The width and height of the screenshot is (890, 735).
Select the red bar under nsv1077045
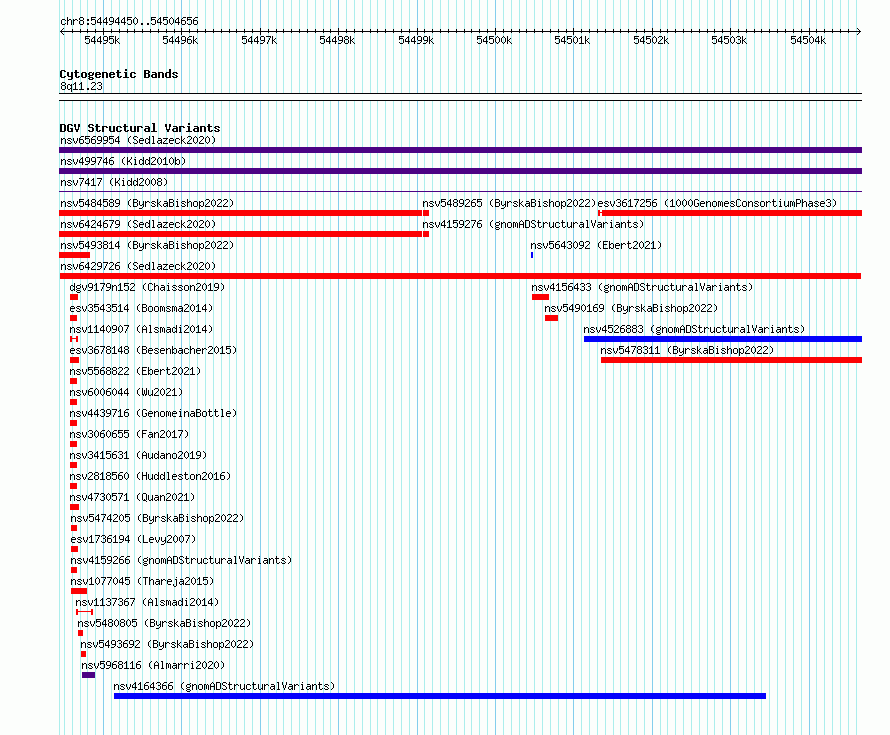(79, 591)
